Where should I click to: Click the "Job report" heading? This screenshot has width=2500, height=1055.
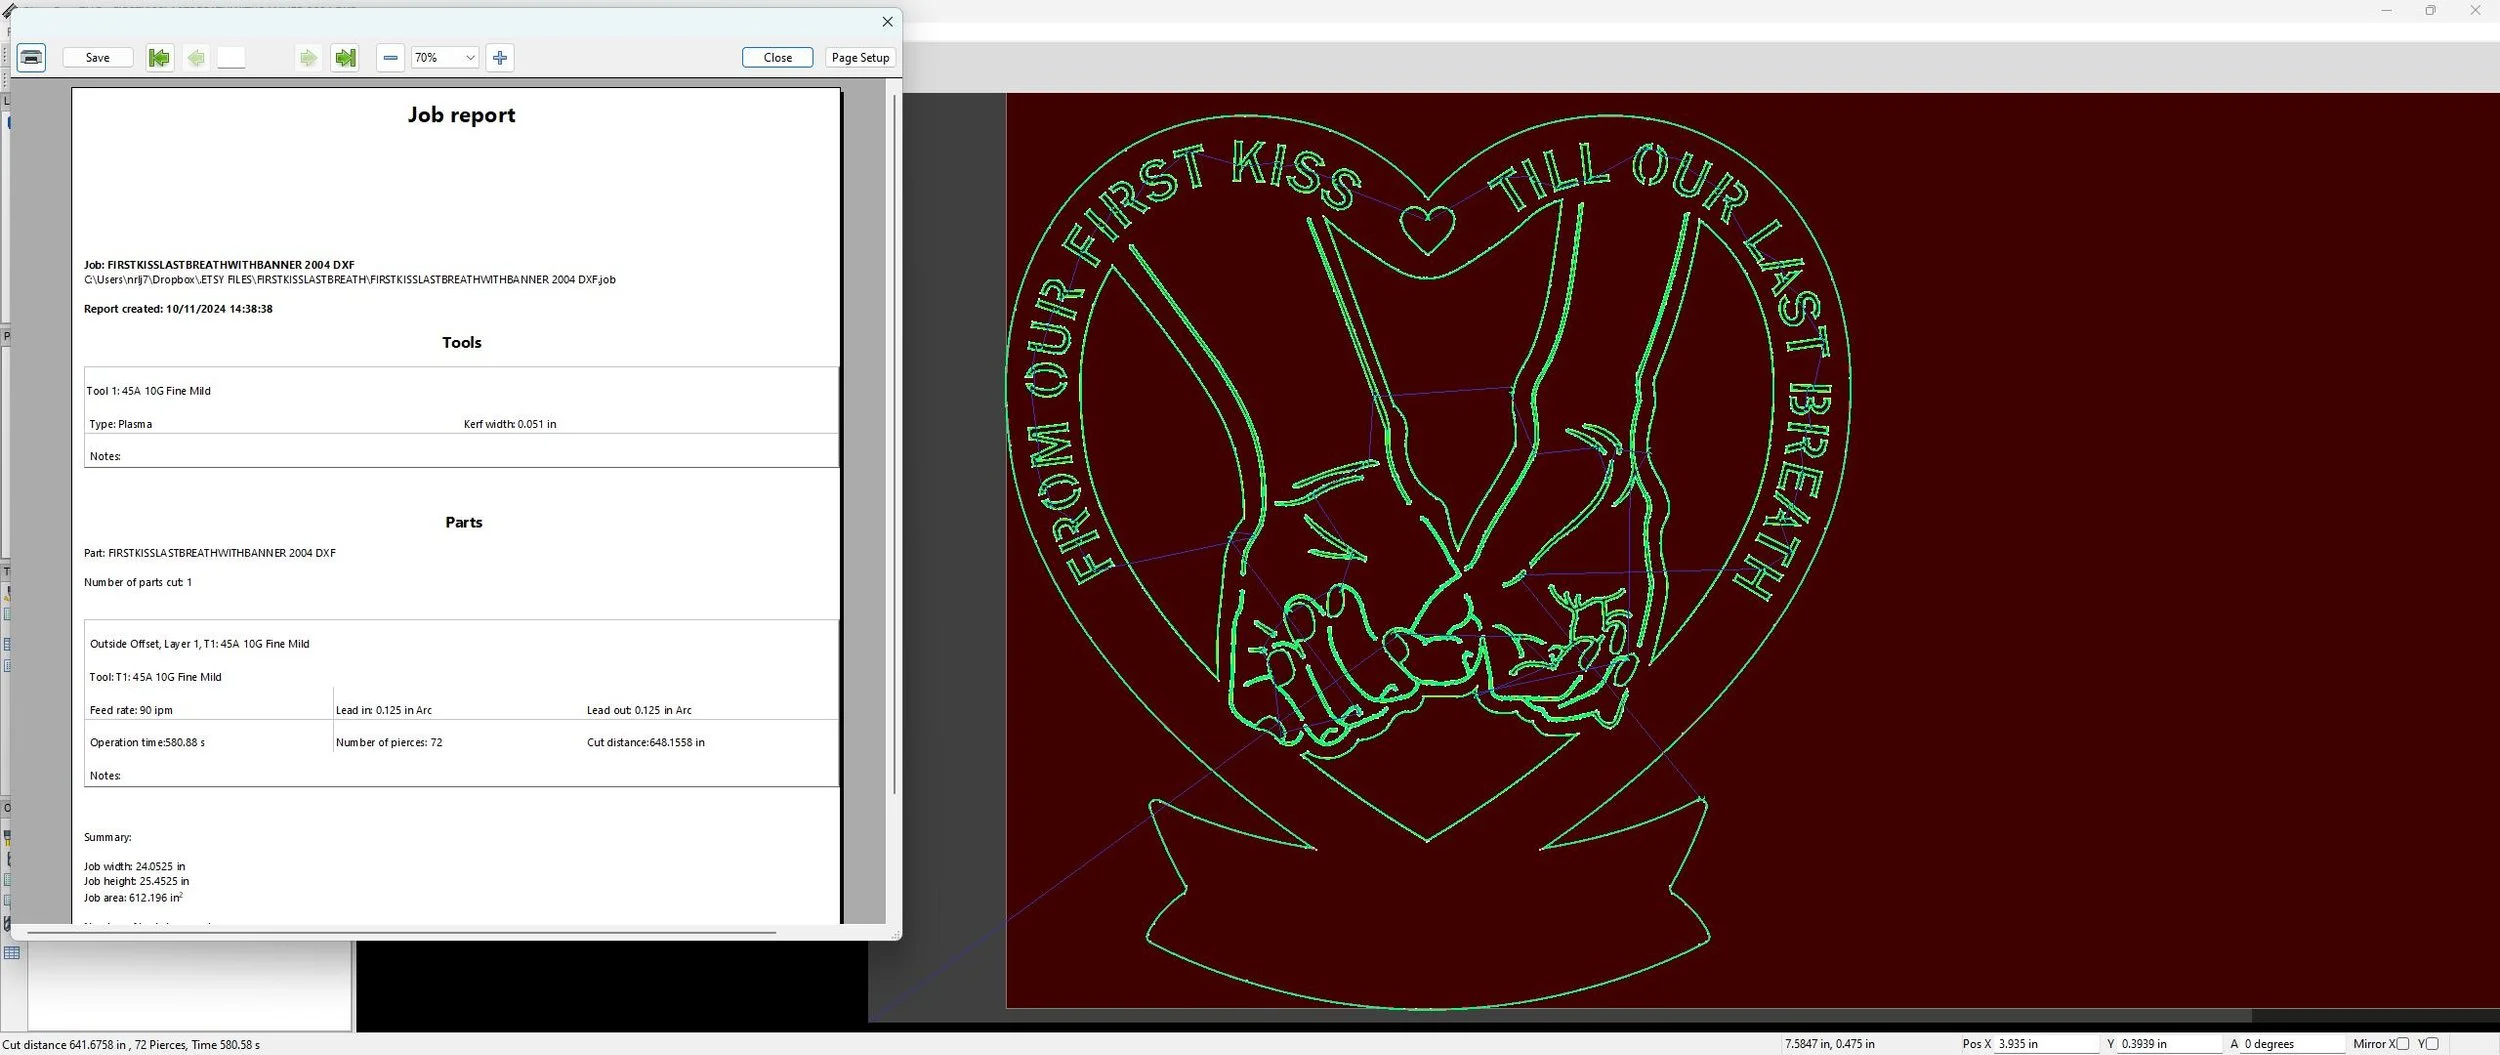click(x=462, y=115)
